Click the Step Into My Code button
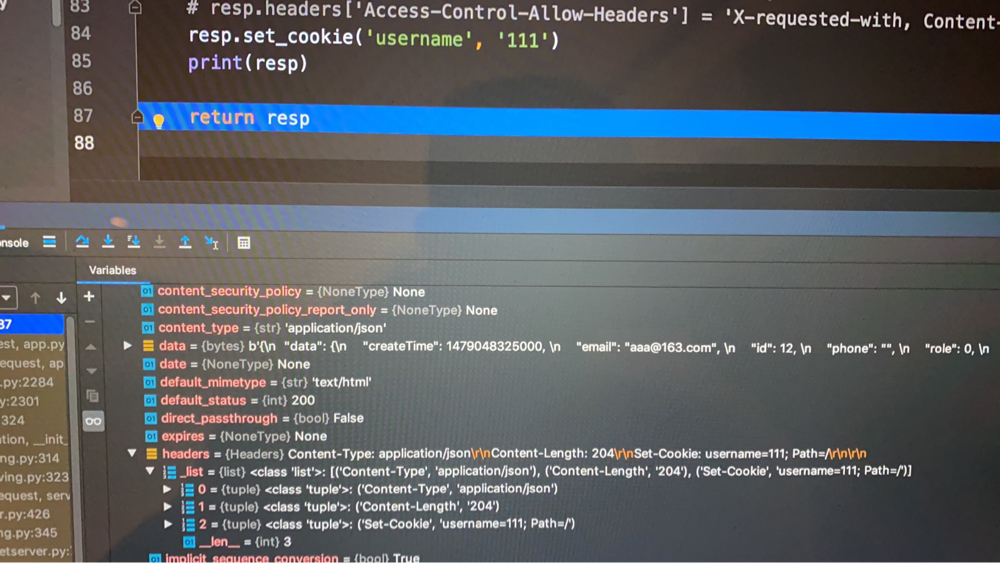This screenshot has width=1000, height=563. 134,242
